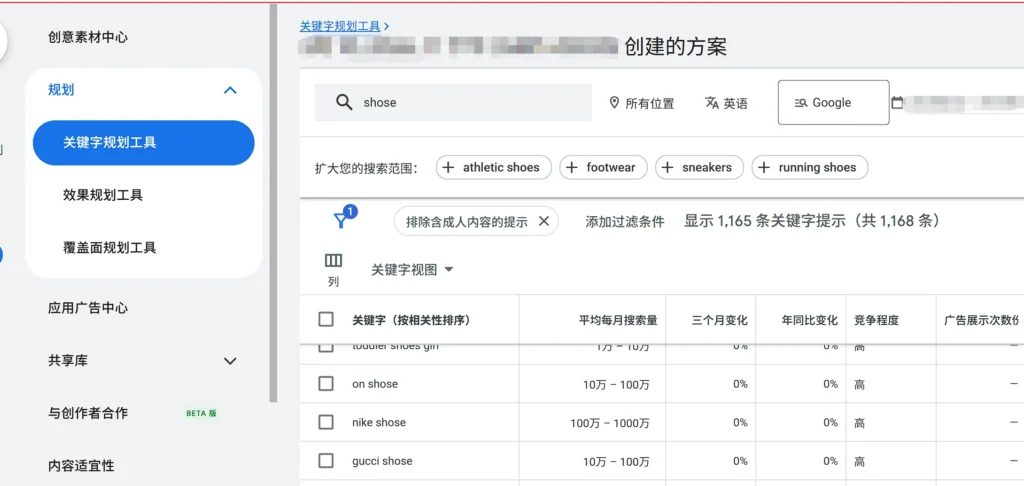Open 创意素材中心 in sidebar

[x=88, y=37]
